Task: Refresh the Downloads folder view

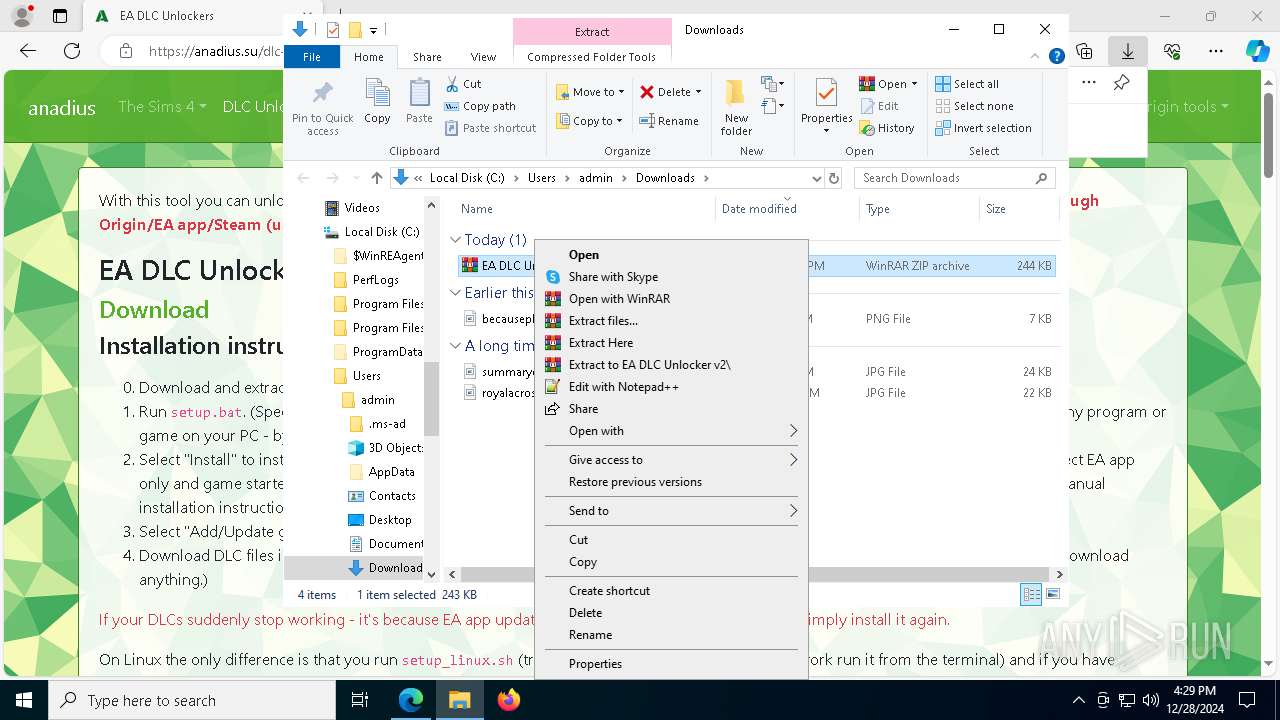Action: (x=833, y=178)
